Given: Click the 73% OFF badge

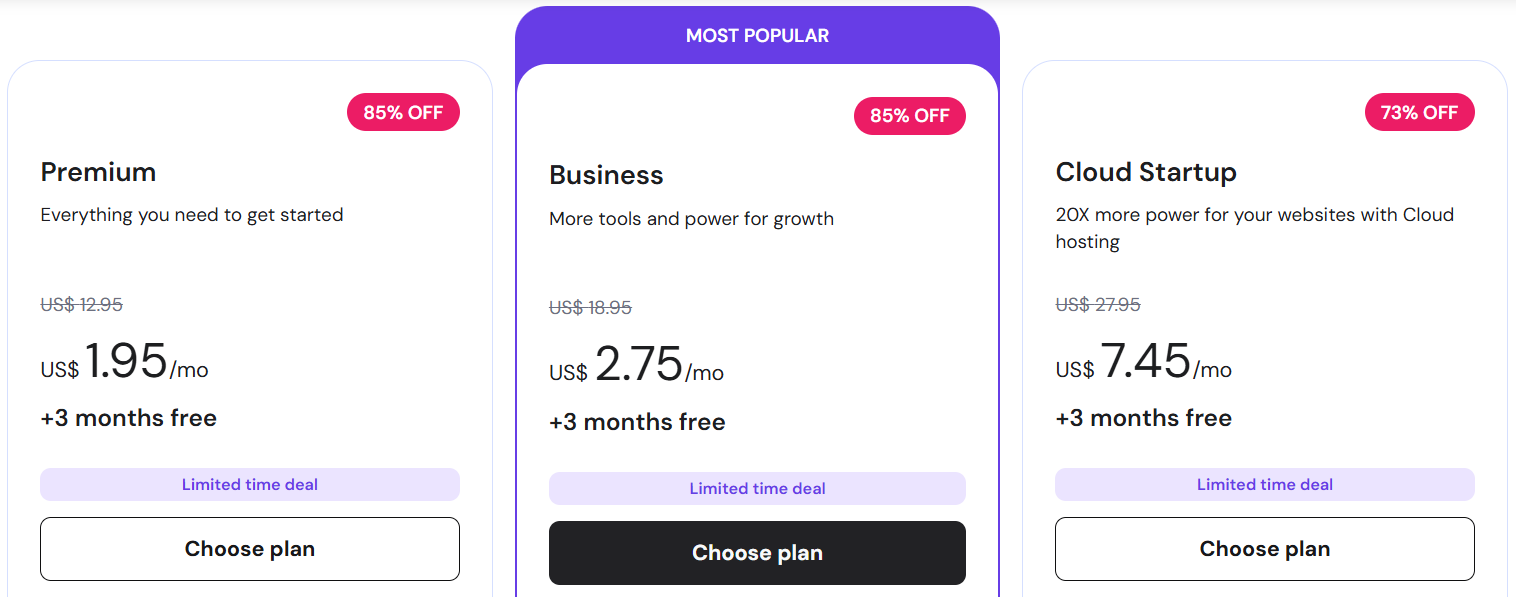Looking at the screenshot, I should point(1419,113).
